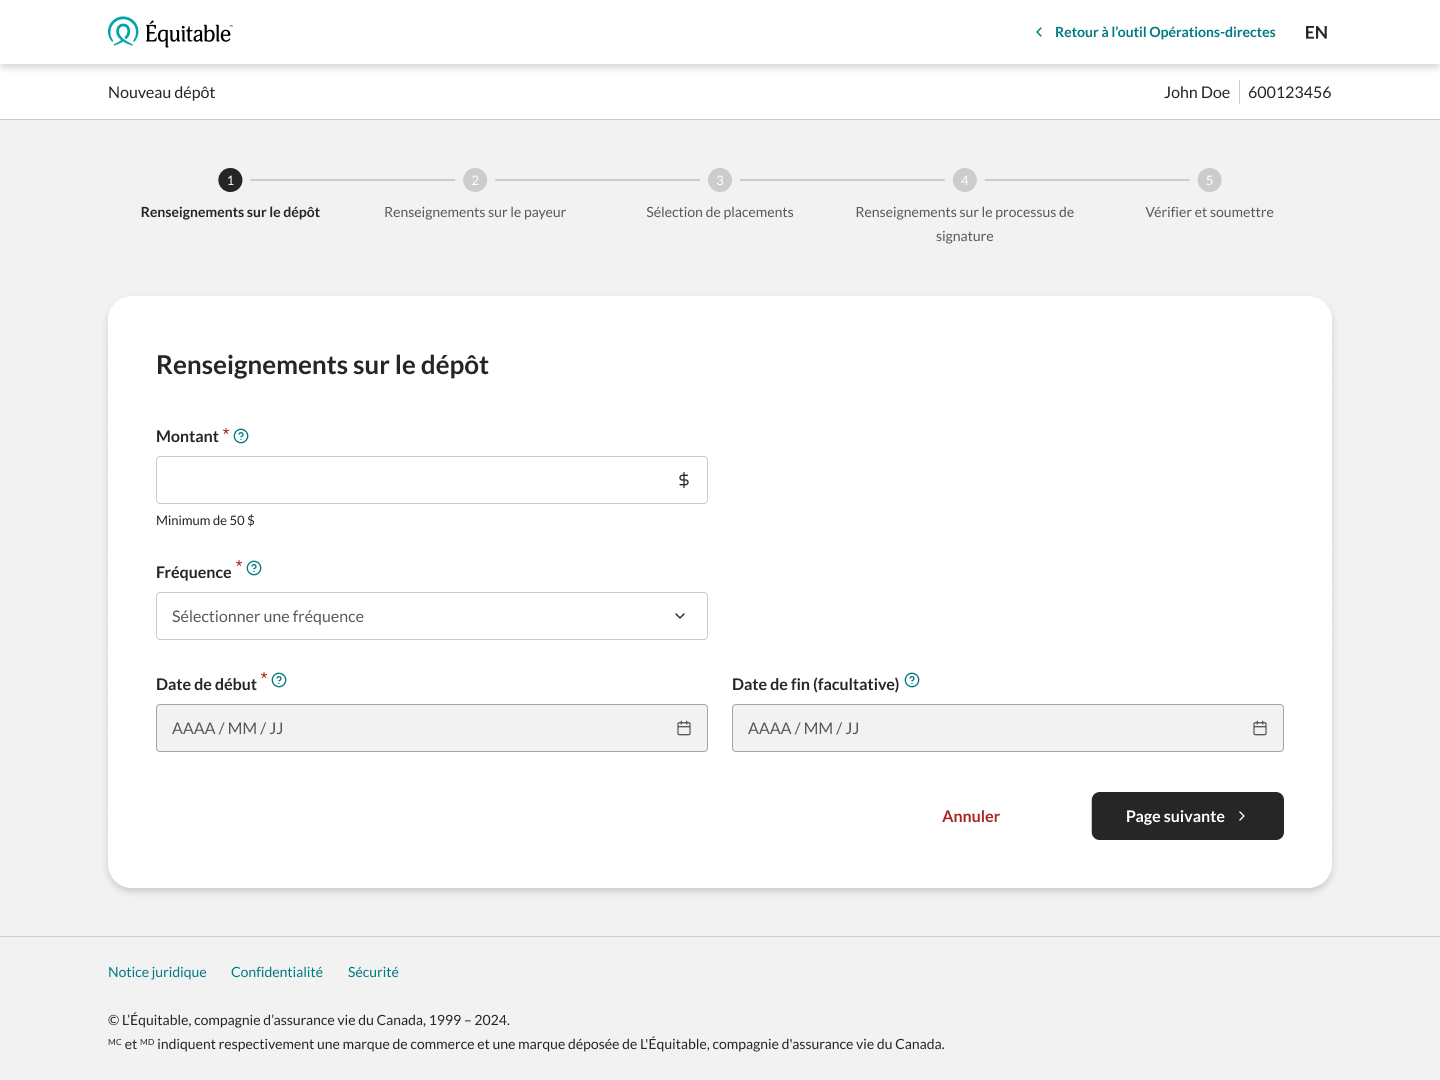This screenshot has width=1440, height=1080.
Task: Select step 3 Sélection de placements
Action: [720, 194]
